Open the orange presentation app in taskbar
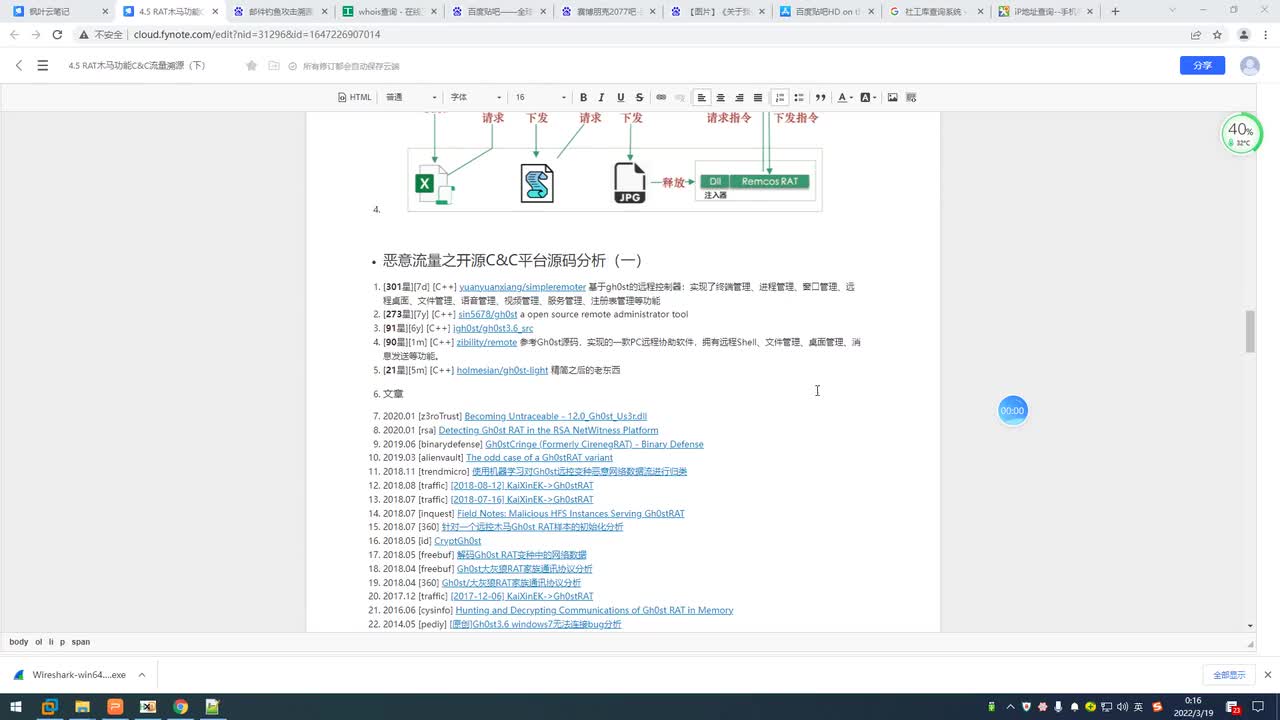 click(114, 707)
